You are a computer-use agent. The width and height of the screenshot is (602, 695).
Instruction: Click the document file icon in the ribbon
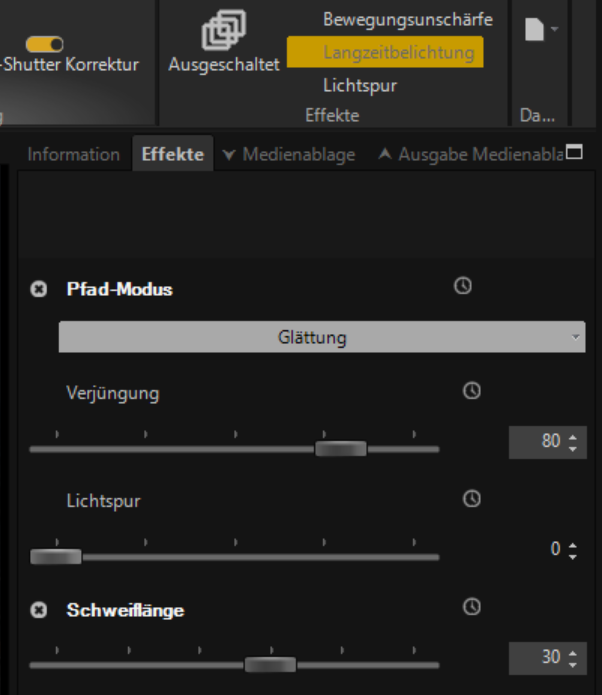(534, 29)
